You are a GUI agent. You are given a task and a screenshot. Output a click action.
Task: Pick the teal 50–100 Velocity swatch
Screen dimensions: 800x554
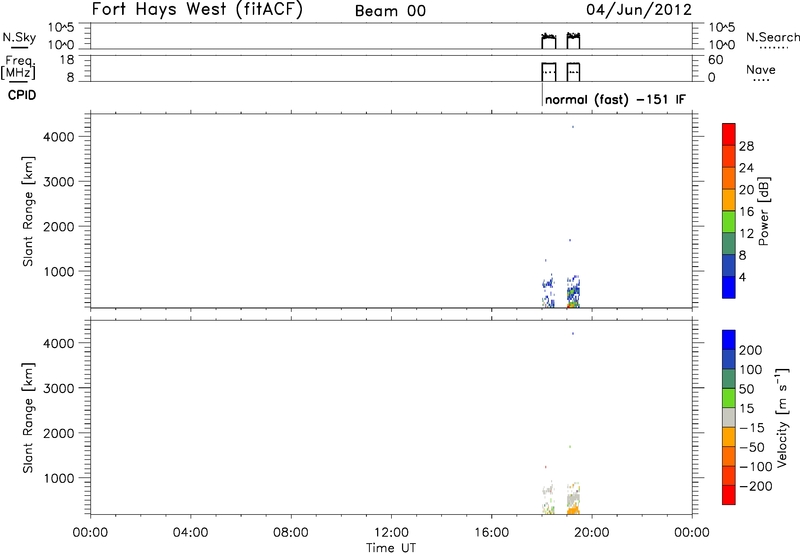[x=729, y=379]
